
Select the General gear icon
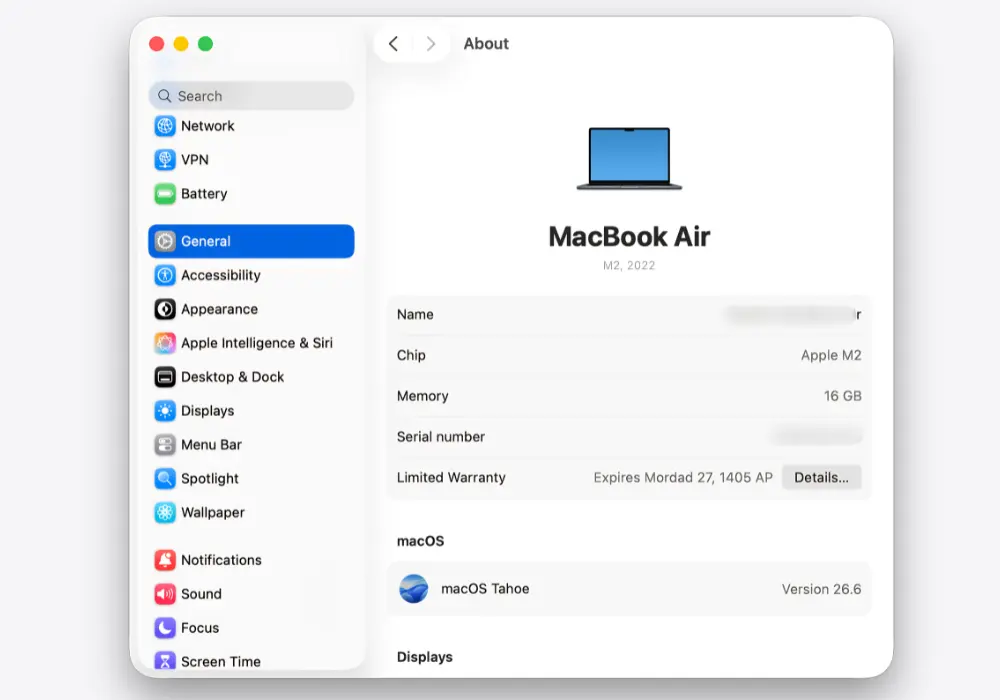[x=165, y=242]
